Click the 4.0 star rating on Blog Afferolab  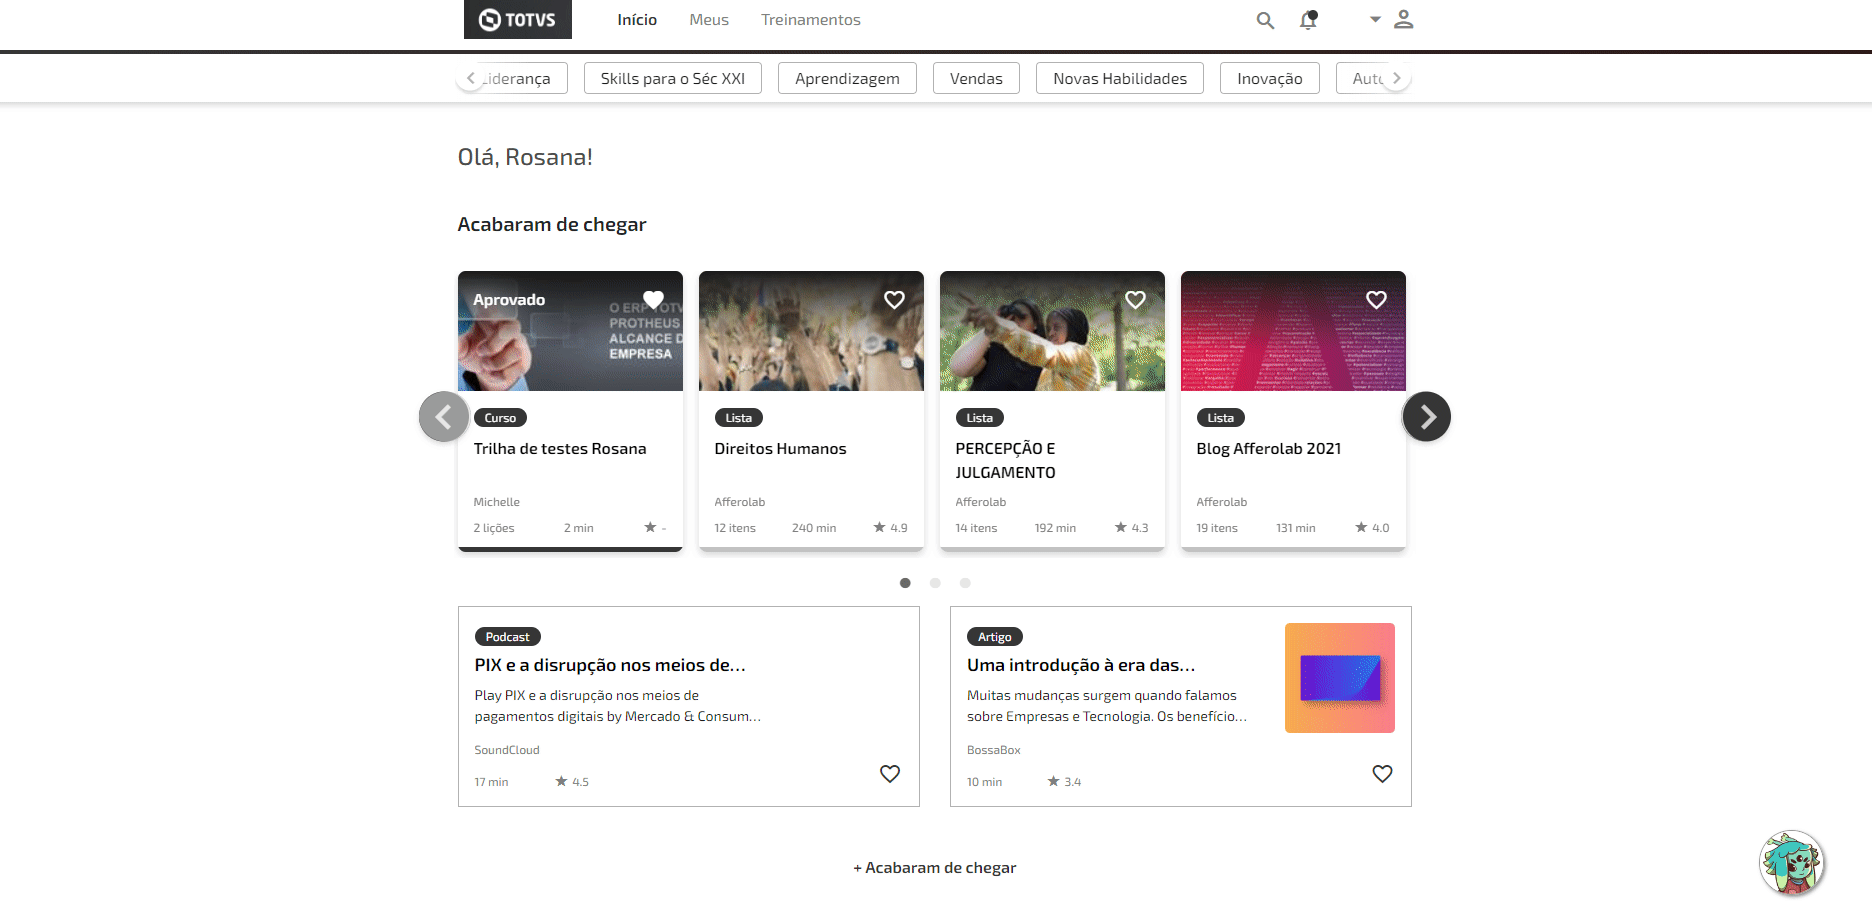point(1372,528)
